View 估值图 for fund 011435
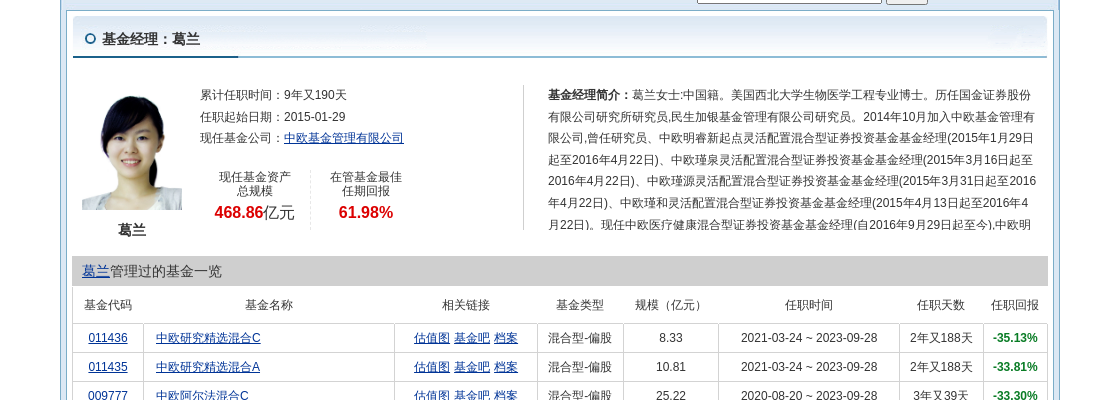Screen dimensions: 1120x400 point(431,367)
